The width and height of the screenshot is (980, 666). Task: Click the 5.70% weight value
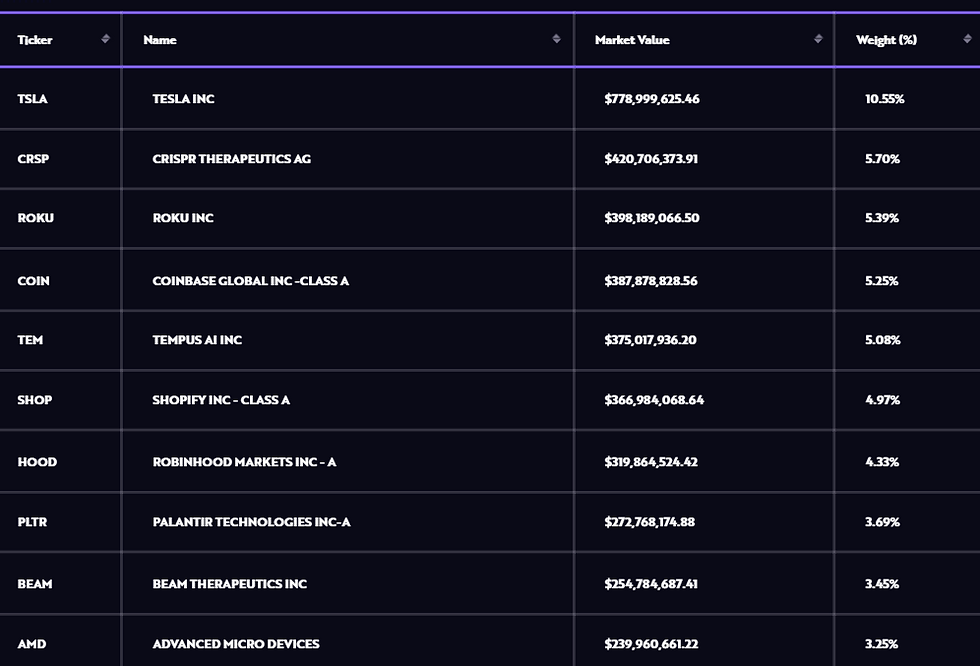[882, 159]
